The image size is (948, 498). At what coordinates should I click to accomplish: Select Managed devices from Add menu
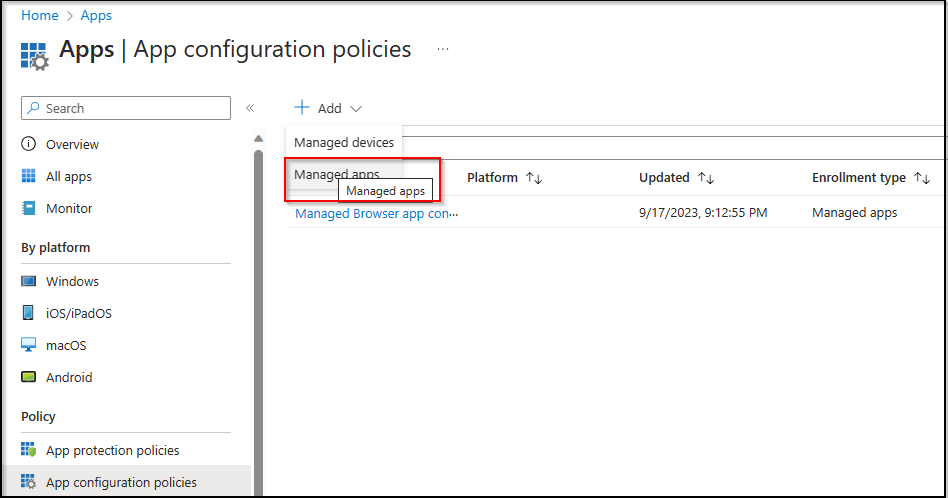pos(344,142)
